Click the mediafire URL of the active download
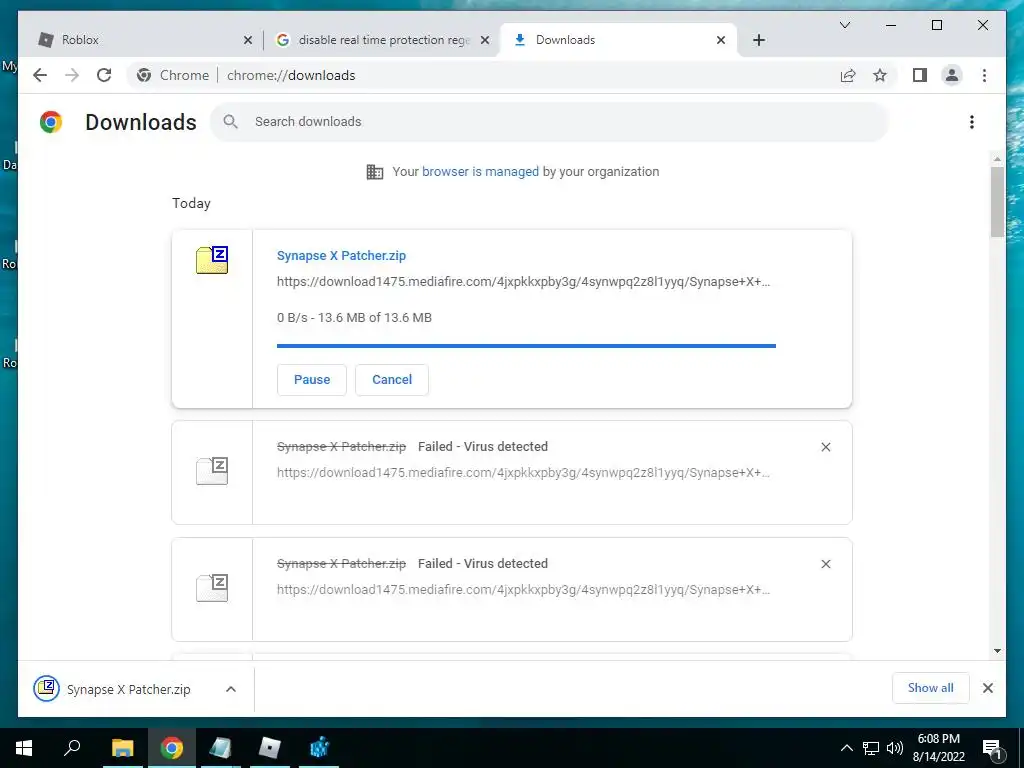 coord(523,281)
